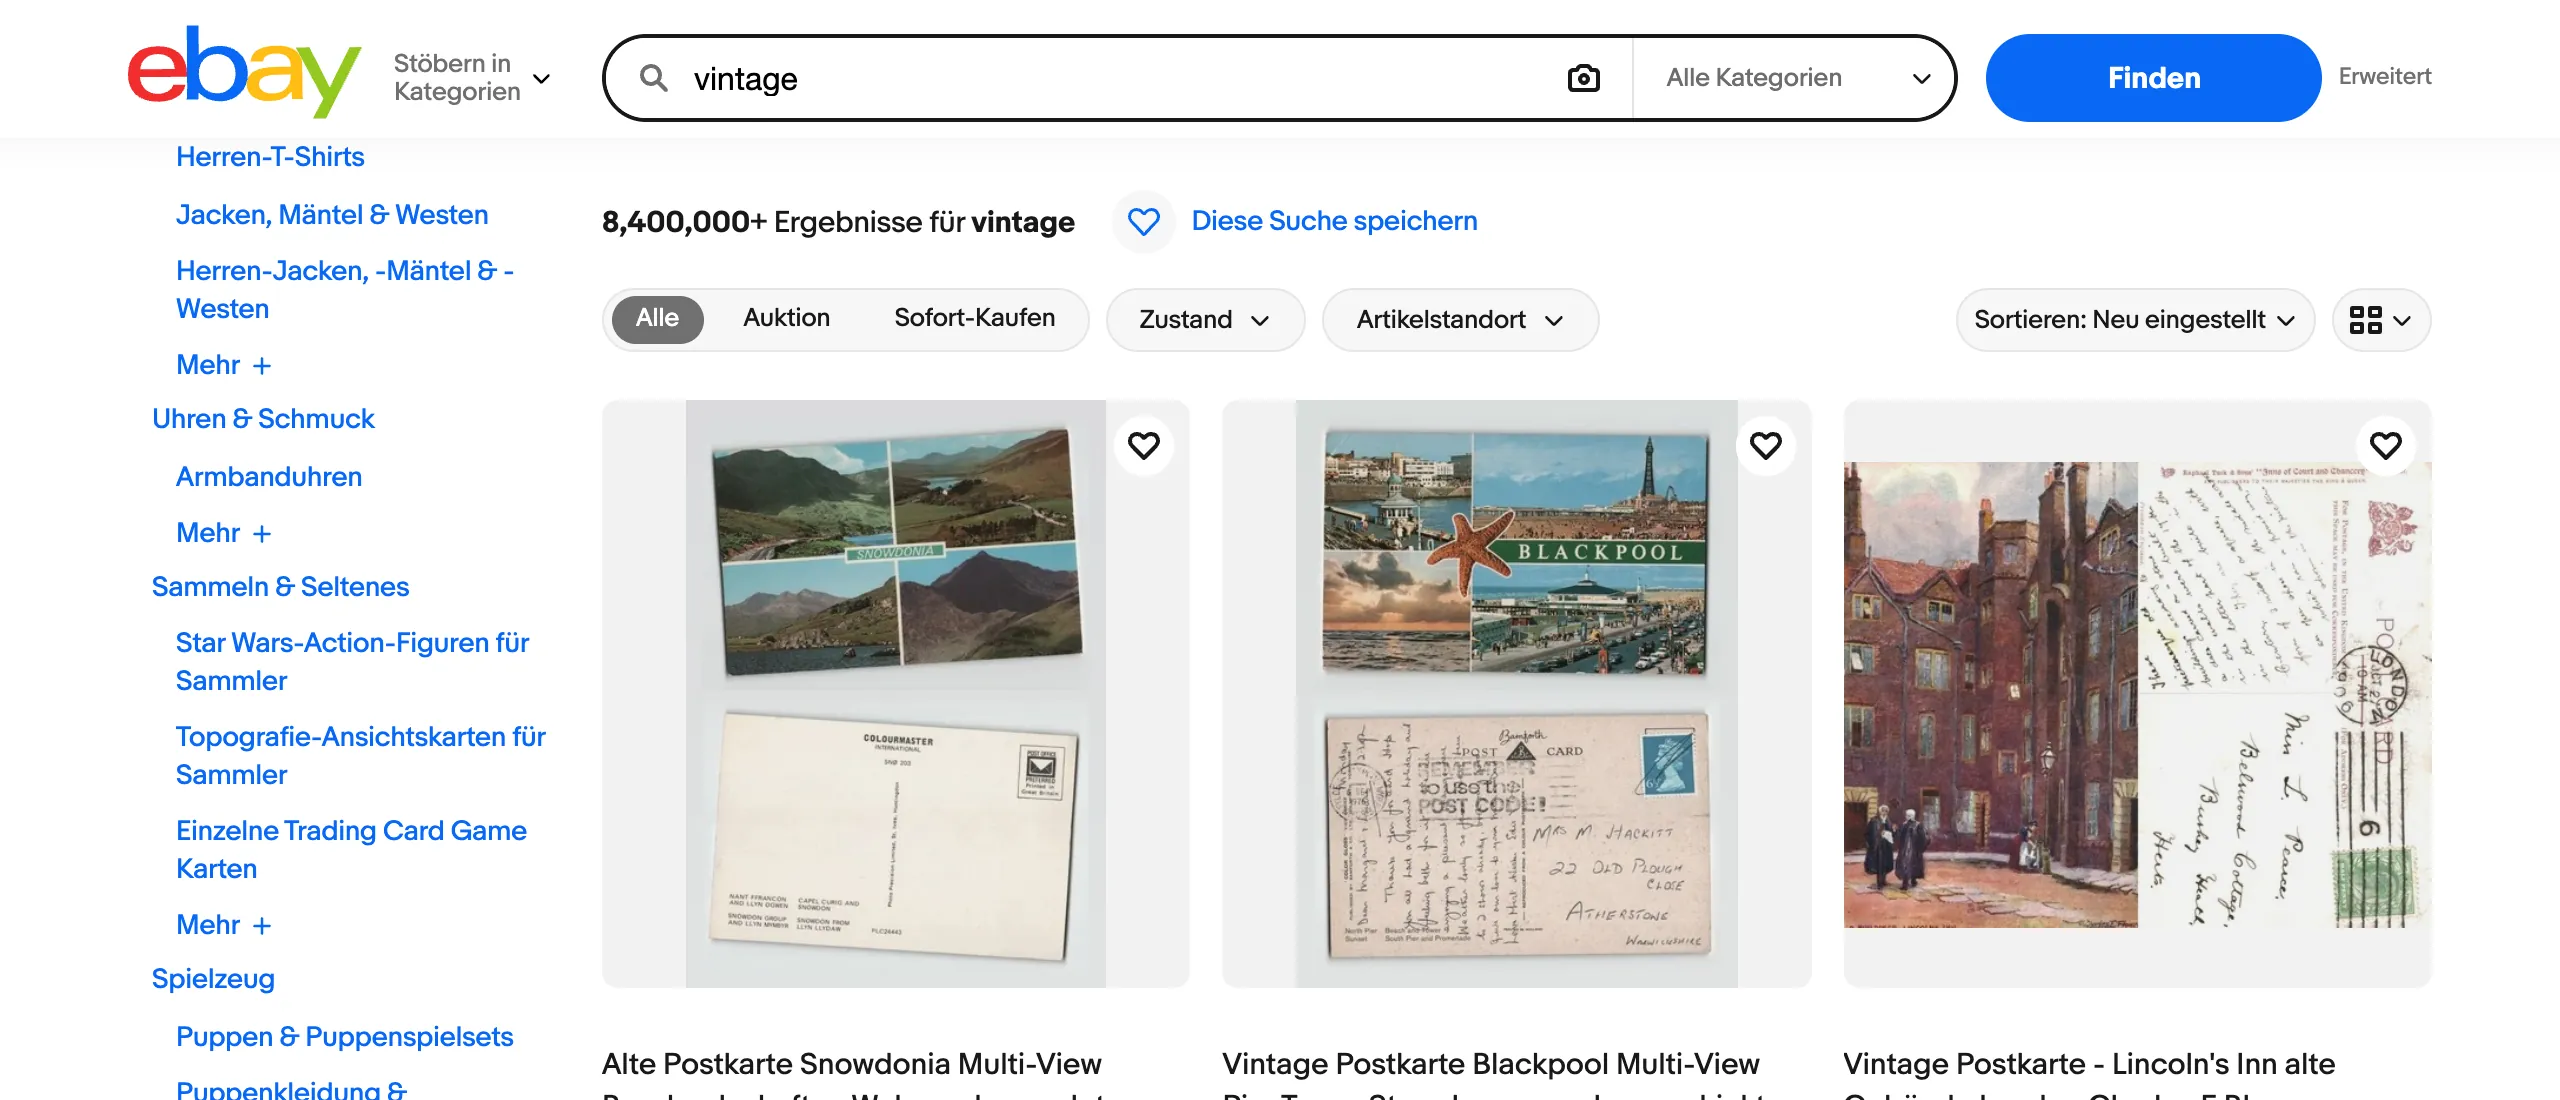The image size is (2560, 1100).
Task: Click Diese Suche speichern link
Action: tap(1334, 221)
